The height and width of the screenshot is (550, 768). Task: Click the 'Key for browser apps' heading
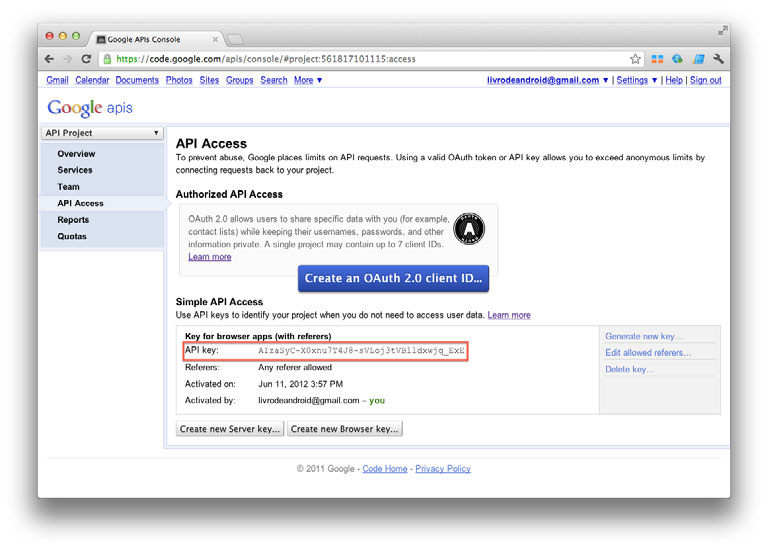pos(258,336)
